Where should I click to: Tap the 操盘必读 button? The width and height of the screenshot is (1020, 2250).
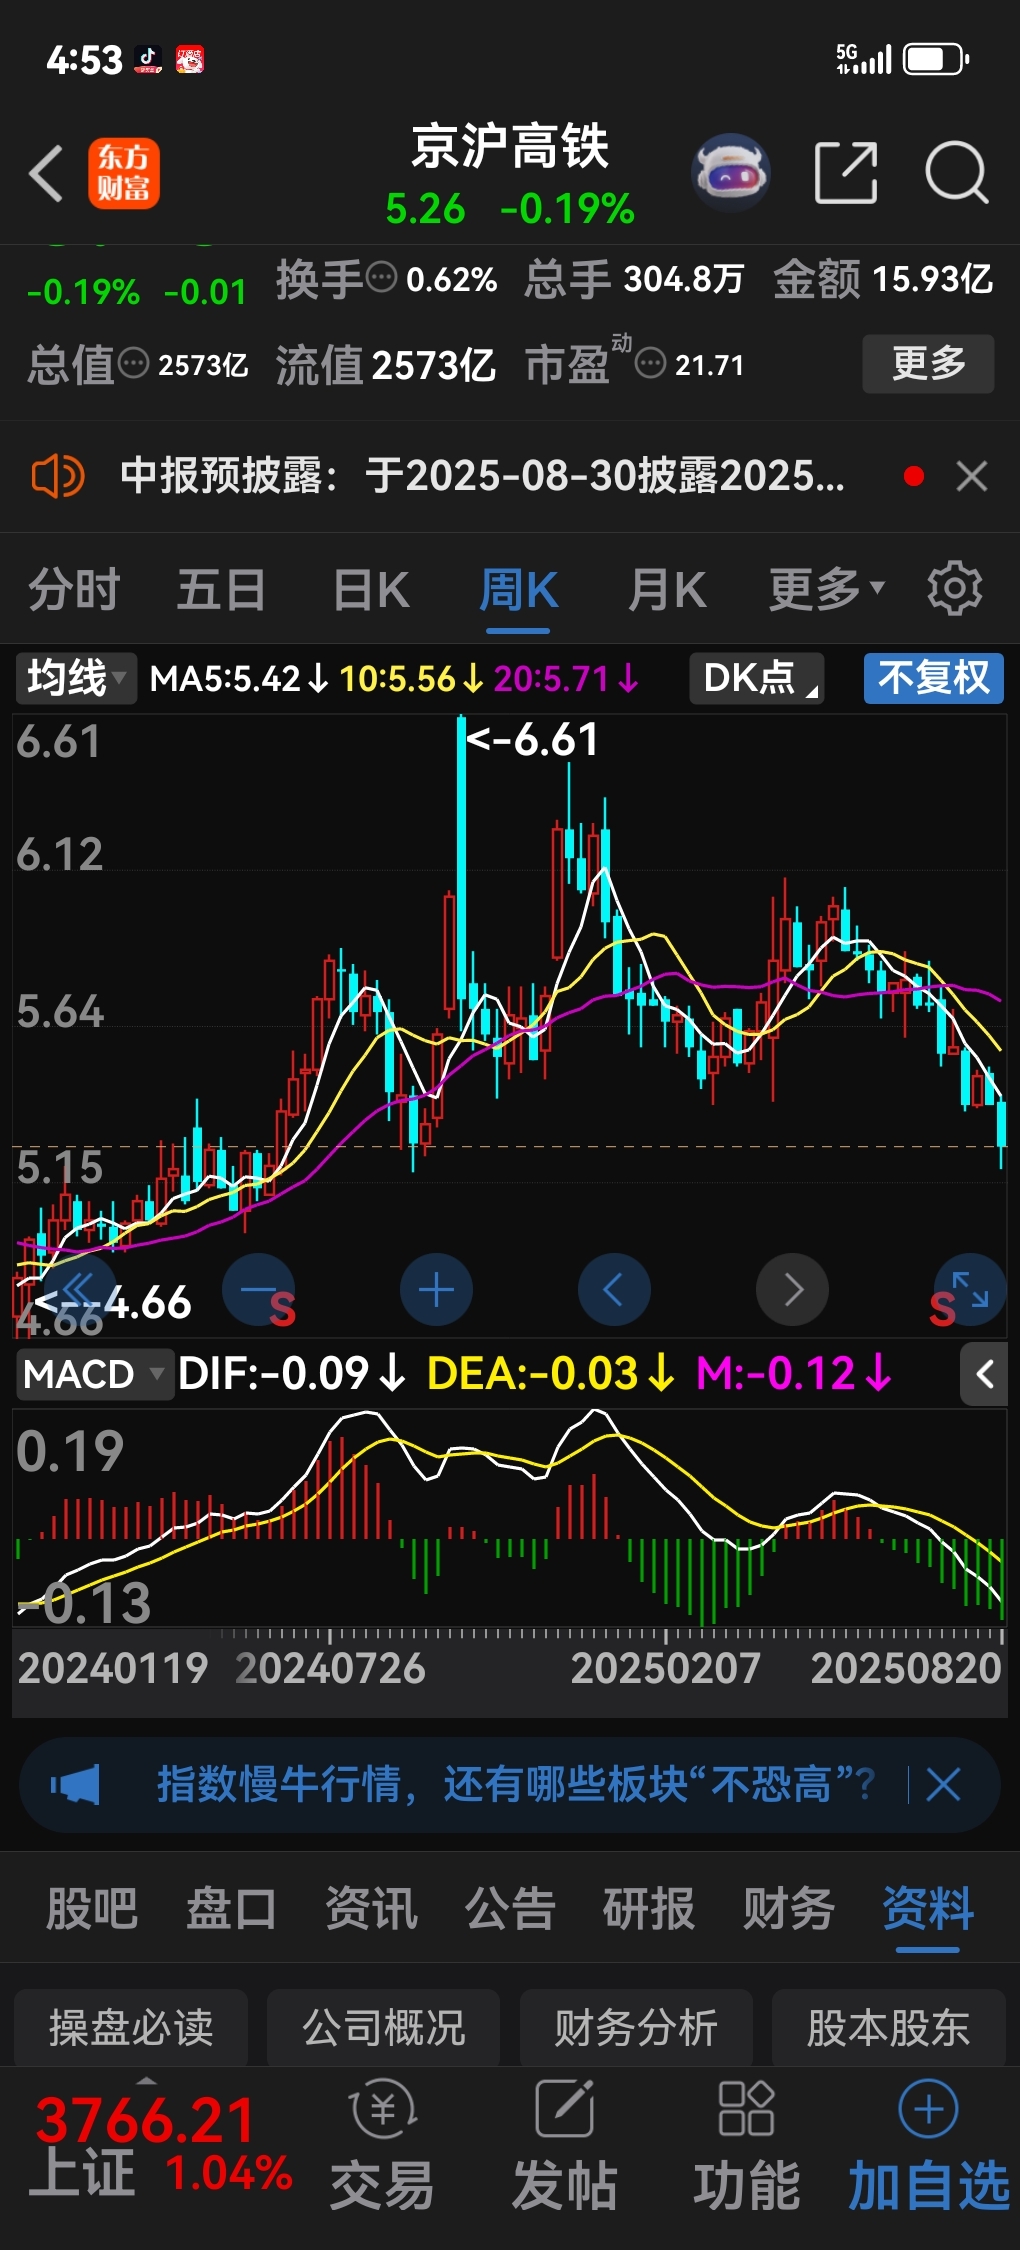(x=131, y=2027)
